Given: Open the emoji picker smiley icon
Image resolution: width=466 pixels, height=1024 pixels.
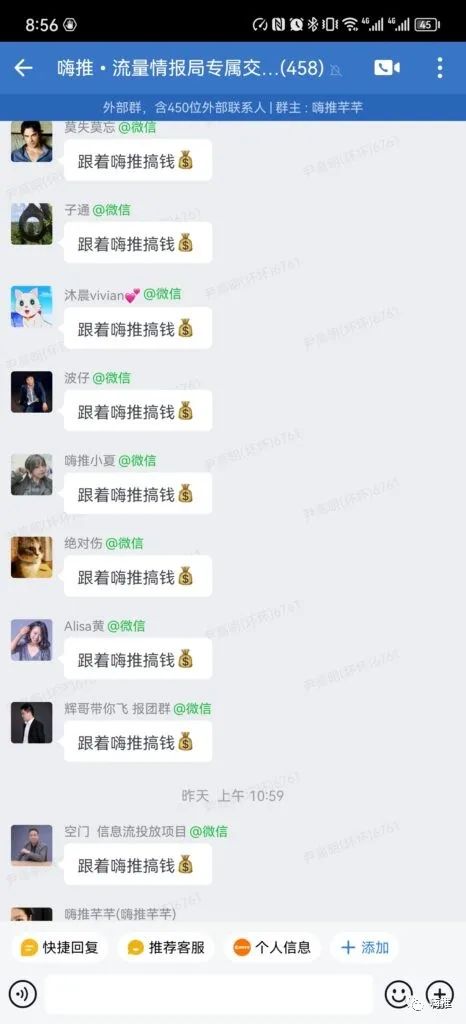Looking at the screenshot, I should [x=398, y=995].
